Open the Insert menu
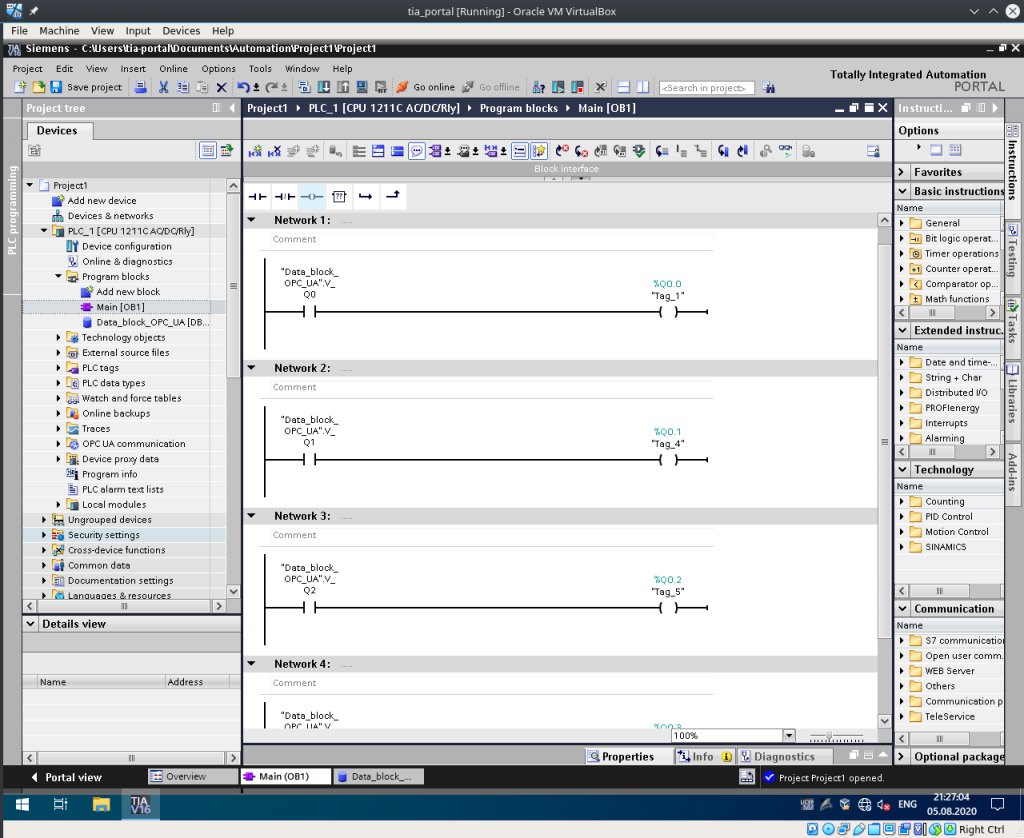 point(133,69)
